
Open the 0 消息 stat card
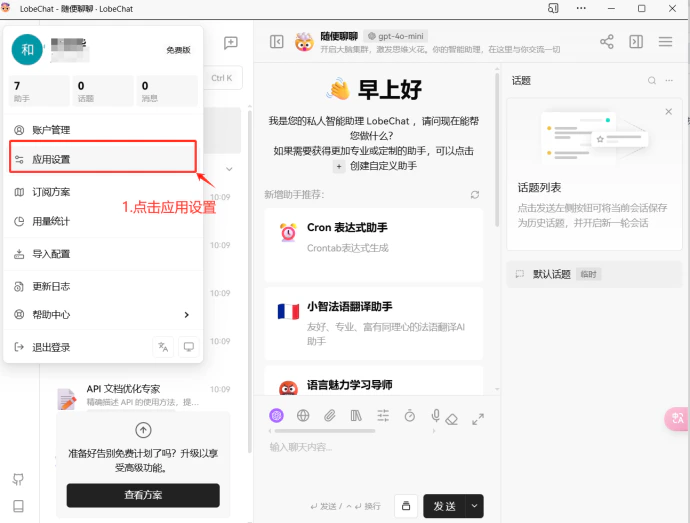(x=167, y=91)
